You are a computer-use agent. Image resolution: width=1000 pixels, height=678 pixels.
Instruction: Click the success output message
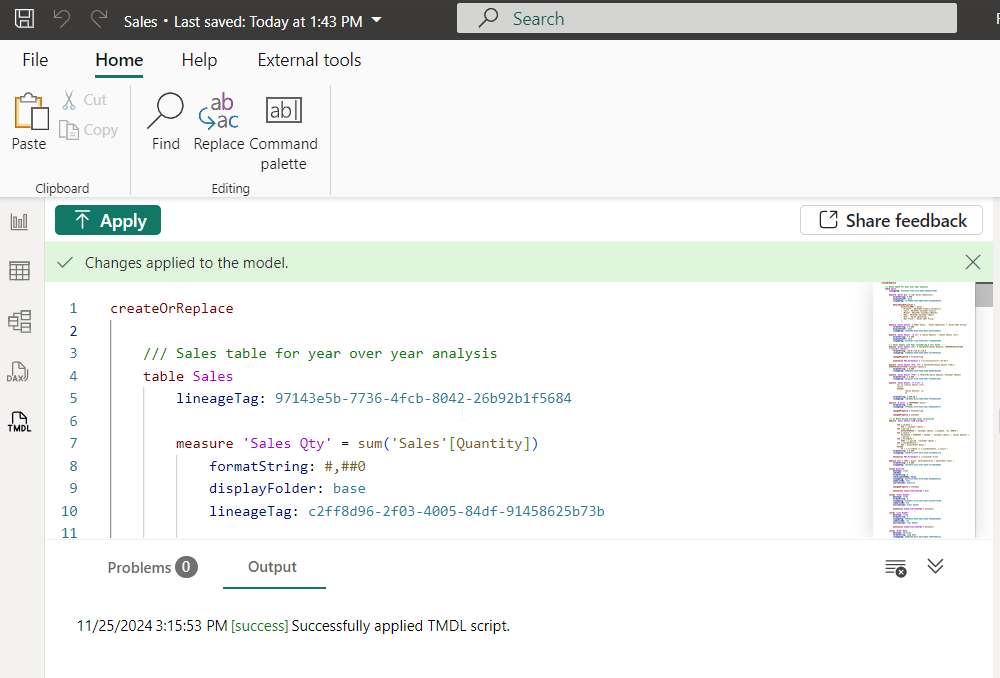point(293,626)
